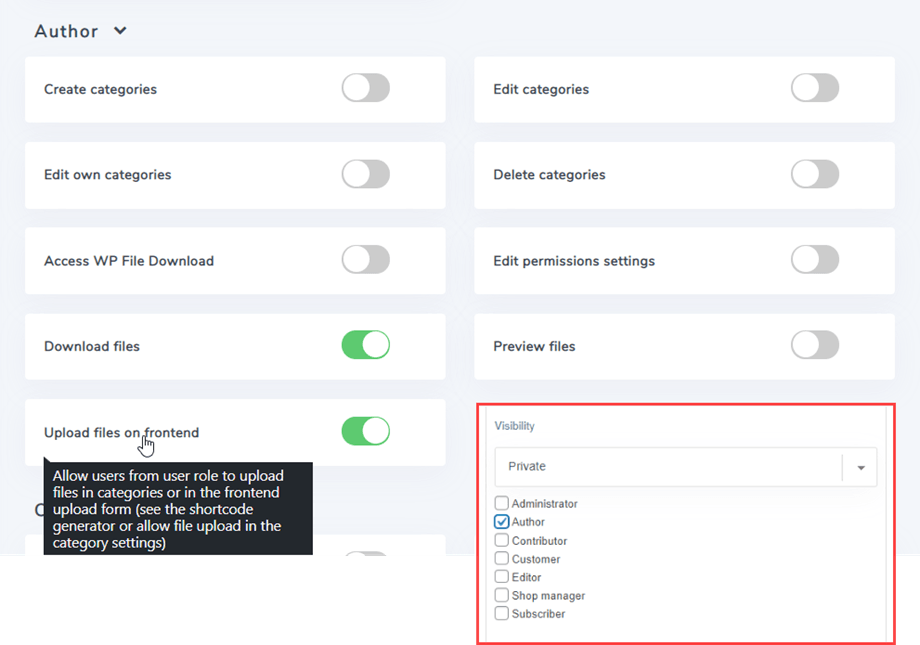Collapse the Author section chevron

(120, 31)
